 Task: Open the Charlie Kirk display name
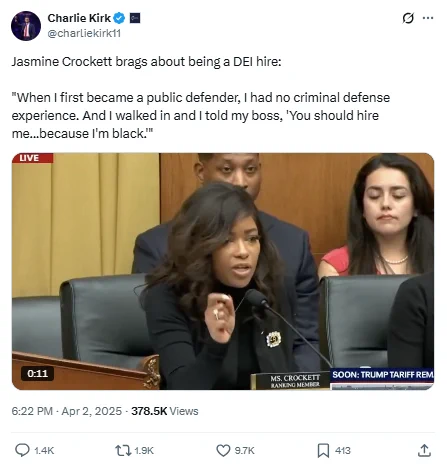(x=79, y=18)
